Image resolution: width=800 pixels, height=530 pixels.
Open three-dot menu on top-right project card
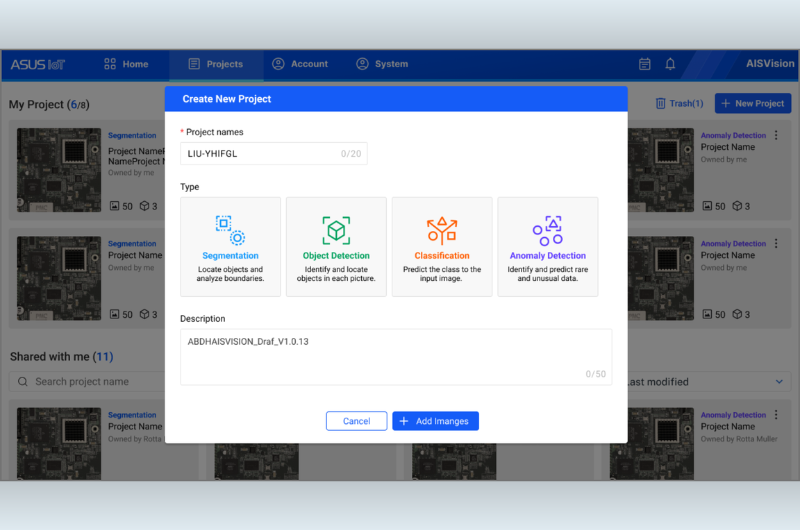[x=776, y=134]
